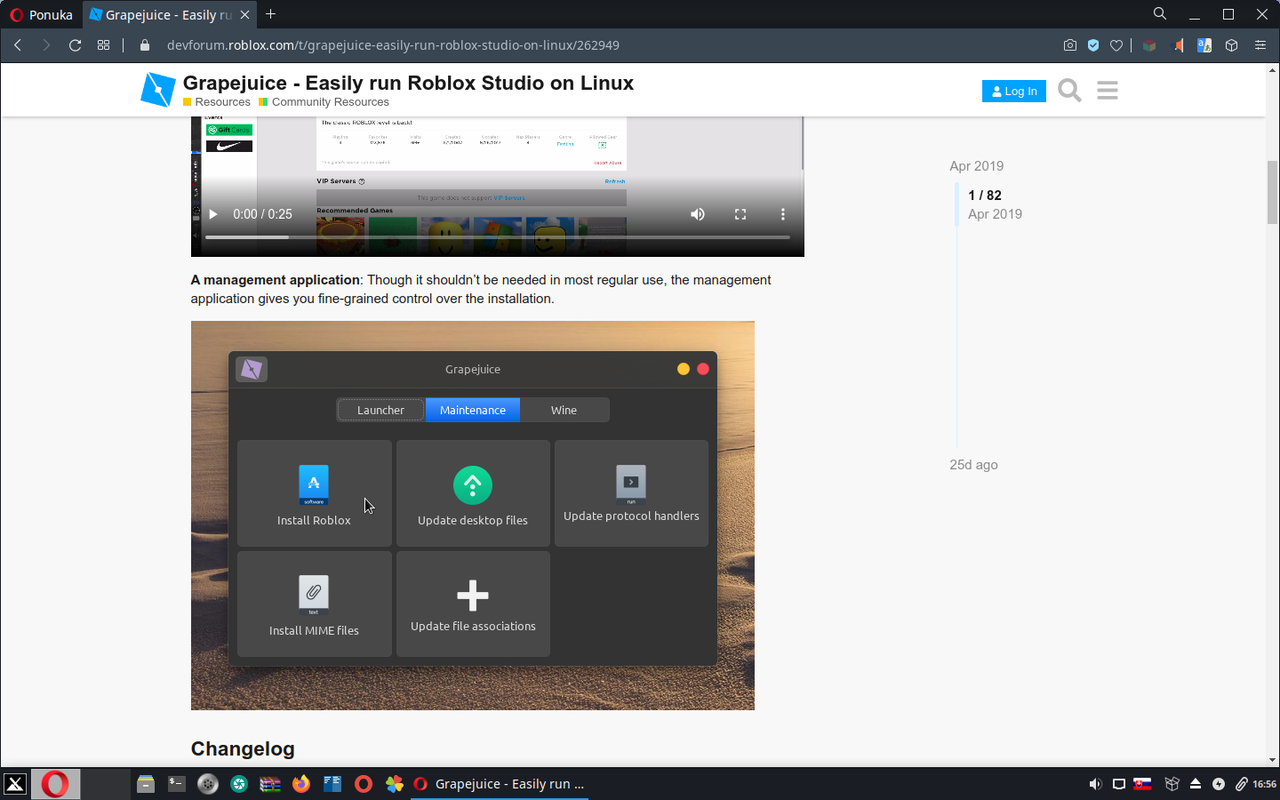The width and height of the screenshot is (1280, 800).
Task: Launch WinRAR archive icon in taskbar
Action: [x=270, y=784]
